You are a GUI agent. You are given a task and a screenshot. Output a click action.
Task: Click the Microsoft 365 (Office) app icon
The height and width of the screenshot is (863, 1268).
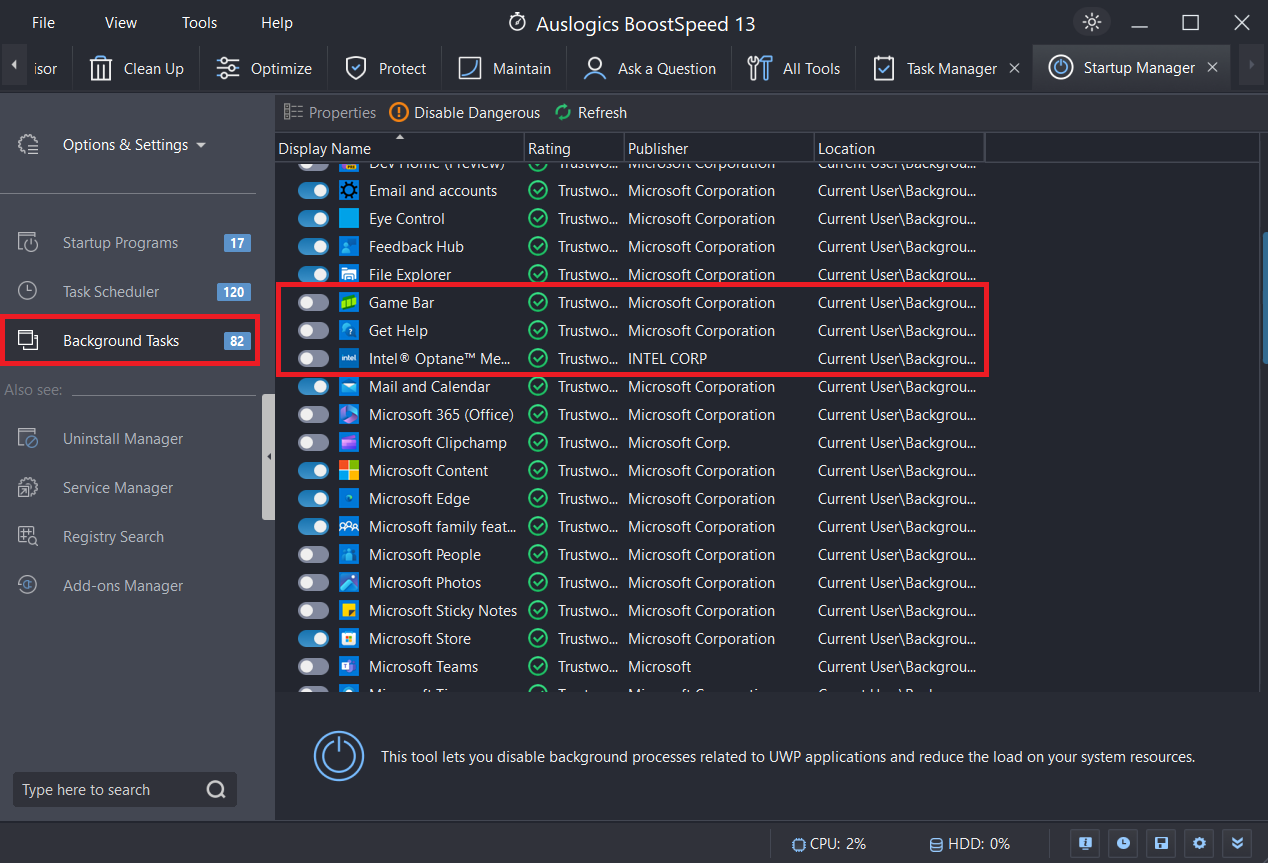pyautogui.click(x=349, y=415)
